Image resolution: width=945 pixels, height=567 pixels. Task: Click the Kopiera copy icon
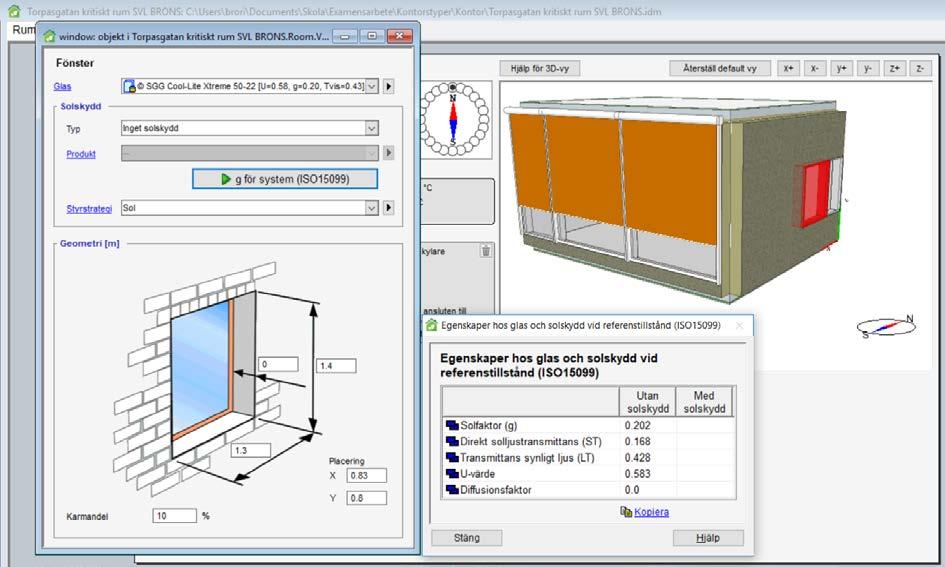(626, 512)
